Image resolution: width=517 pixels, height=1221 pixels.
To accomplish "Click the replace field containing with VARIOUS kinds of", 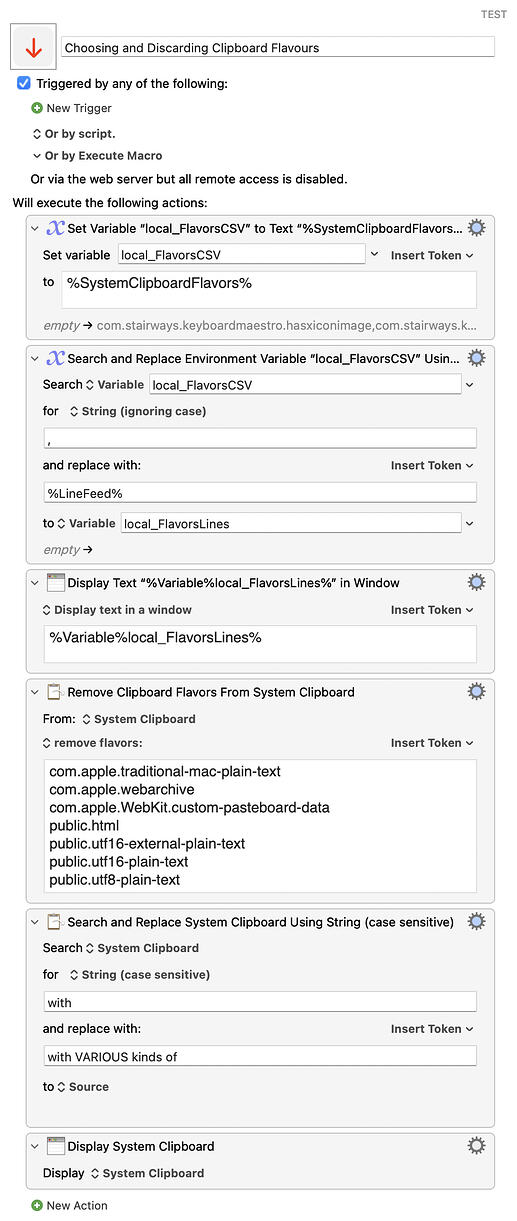I will click(260, 1056).
